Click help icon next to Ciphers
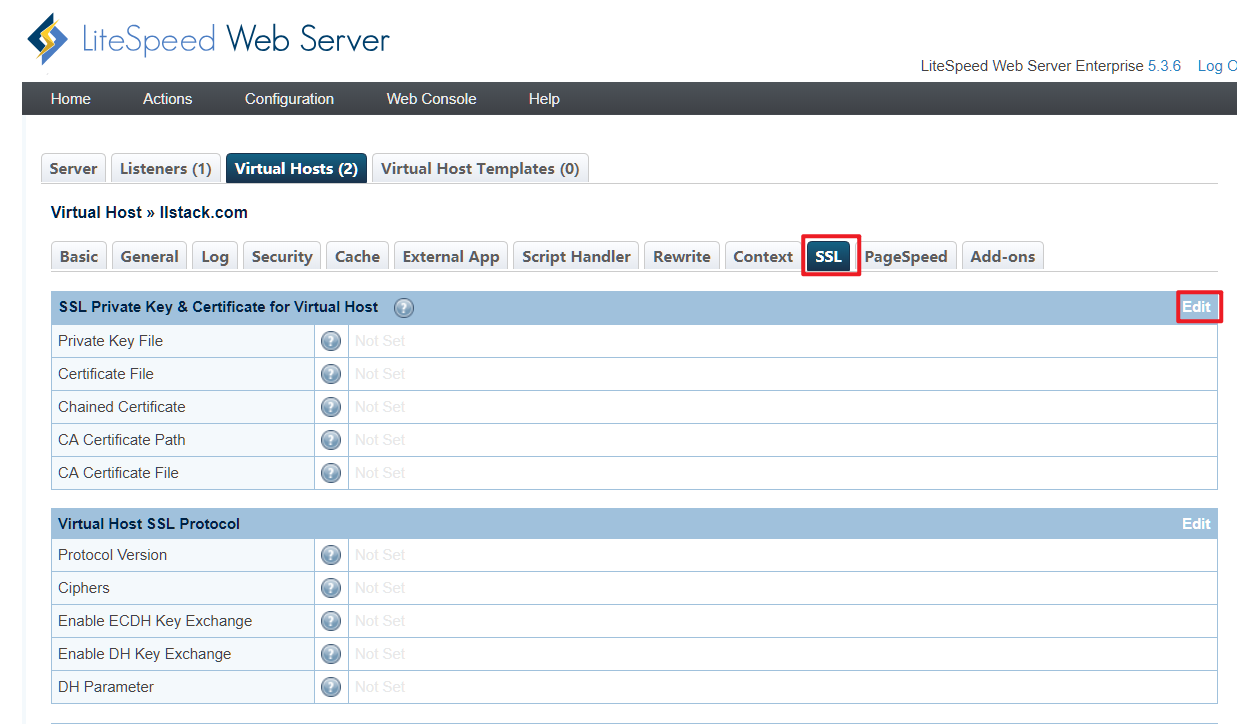Viewport: 1237px width, 724px height. [x=331, y=588]
